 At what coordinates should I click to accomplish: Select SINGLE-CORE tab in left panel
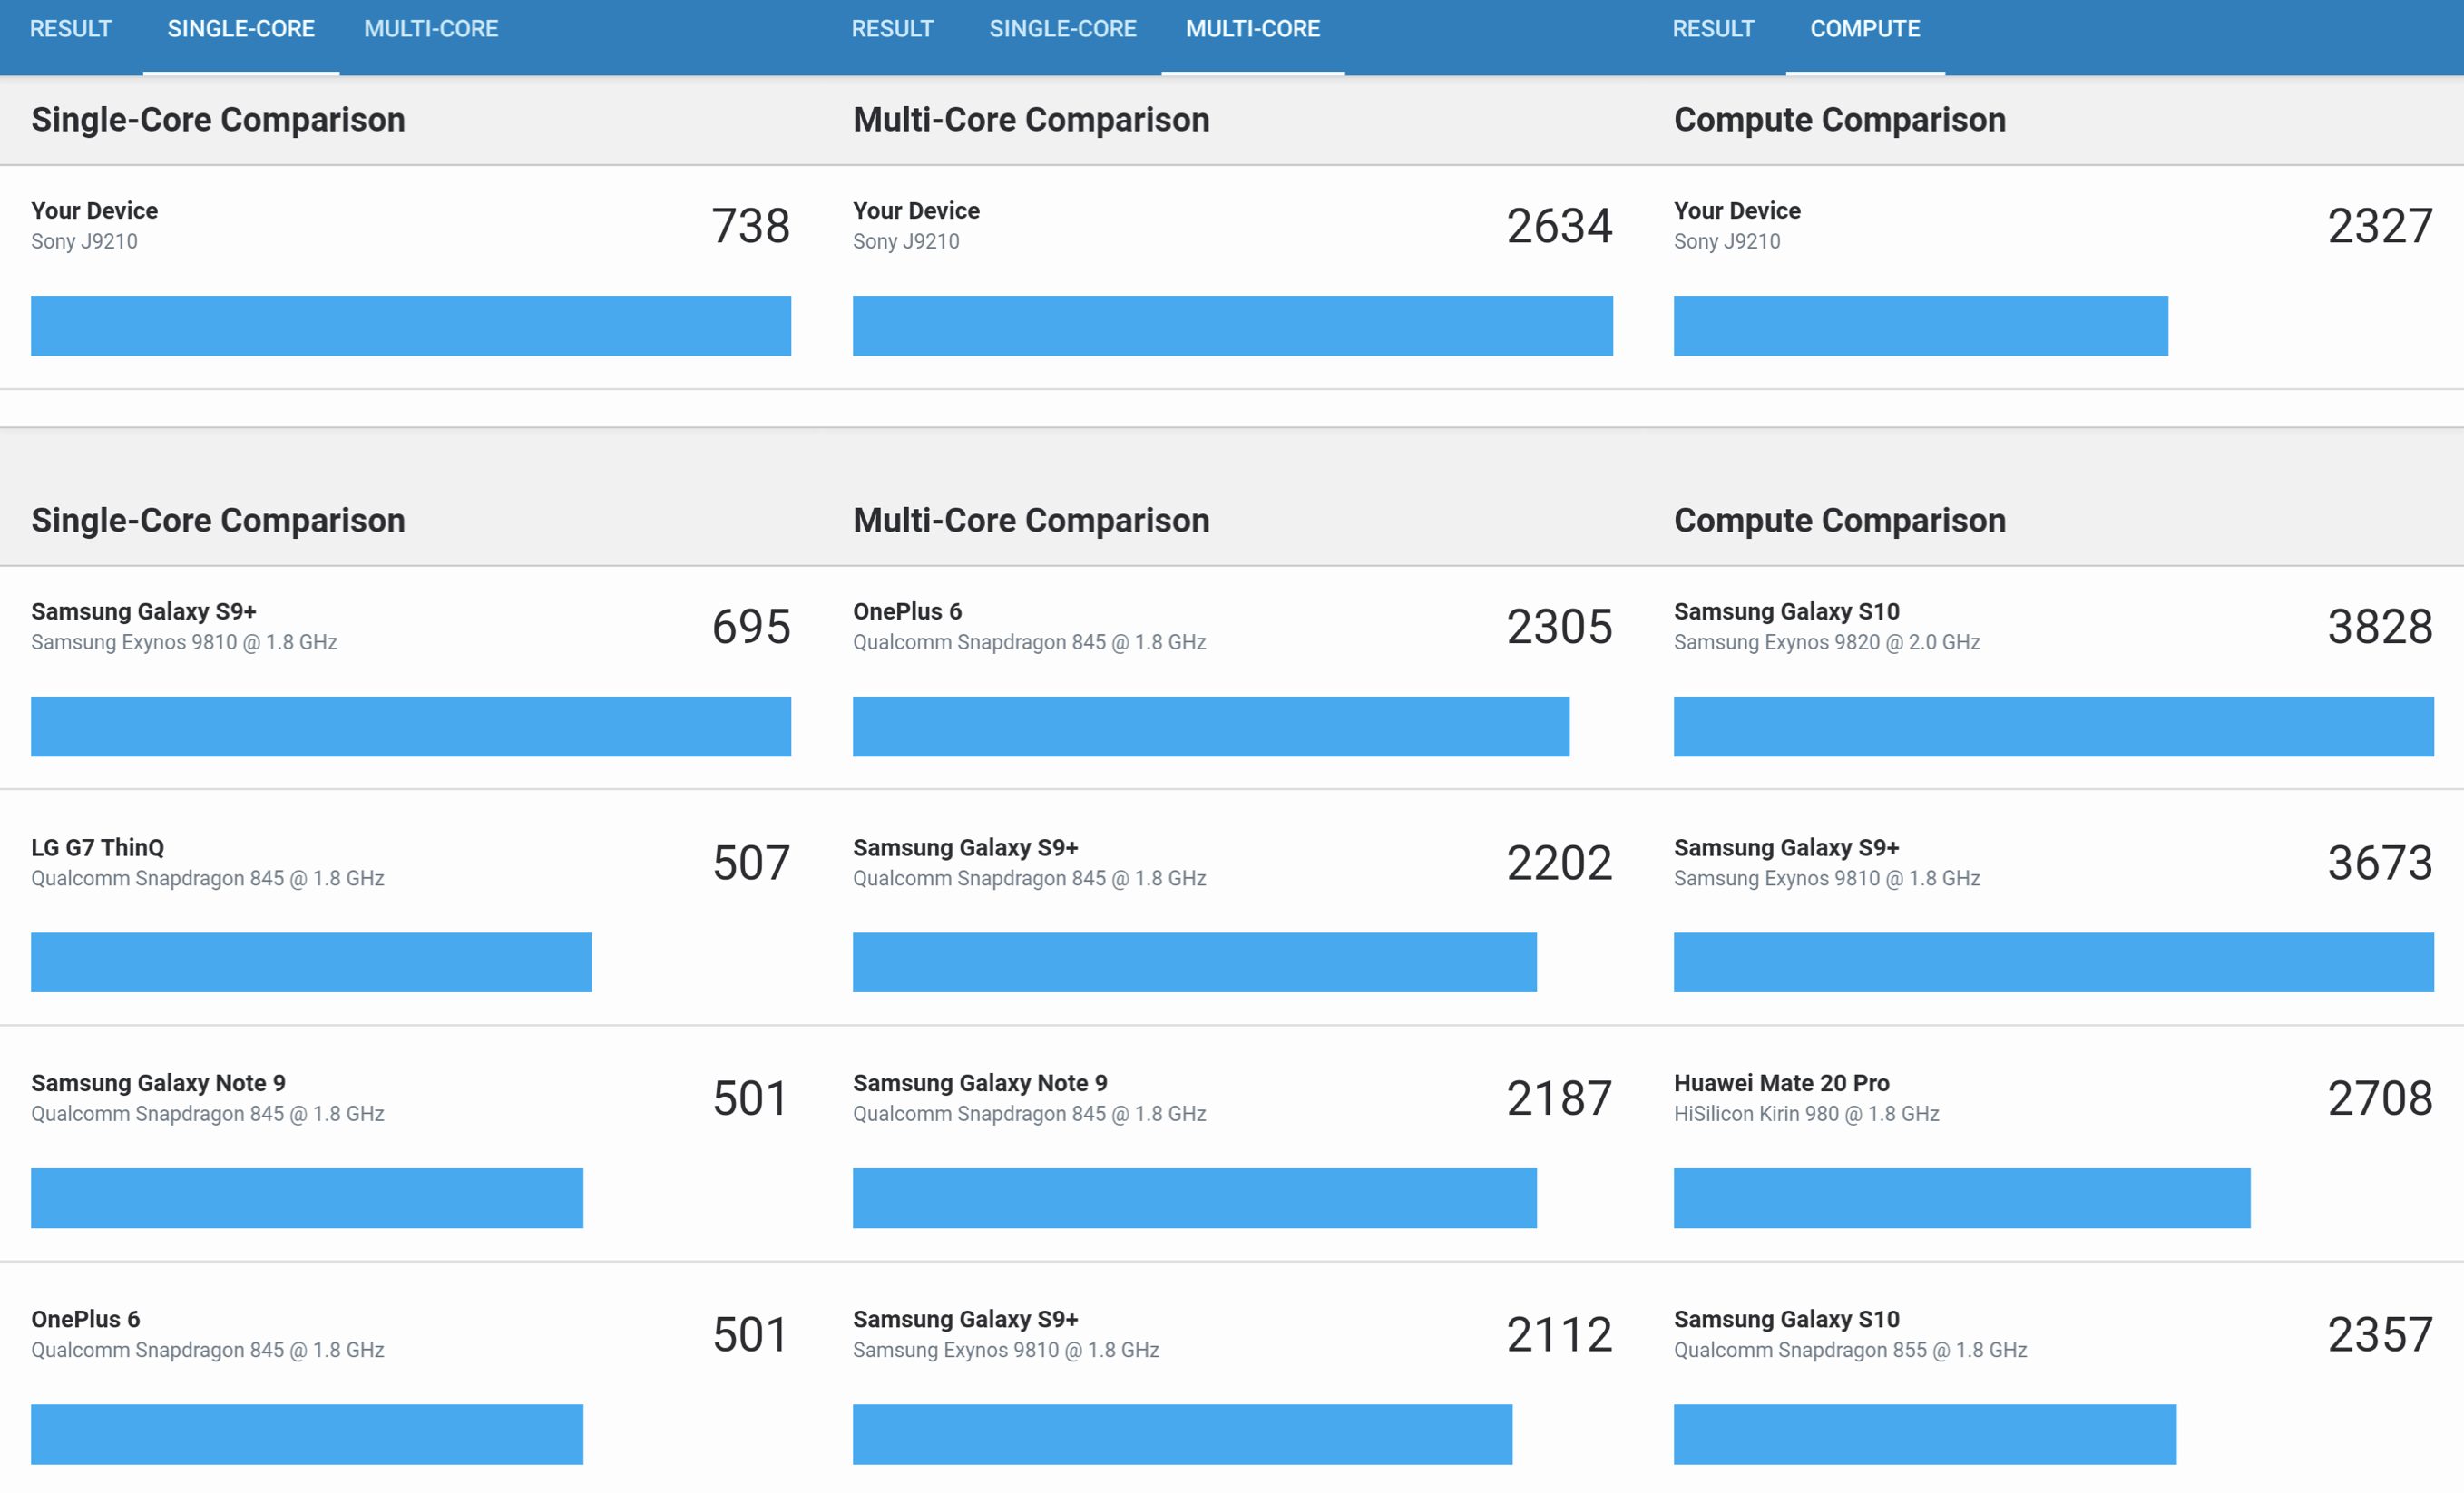[241, 29]
